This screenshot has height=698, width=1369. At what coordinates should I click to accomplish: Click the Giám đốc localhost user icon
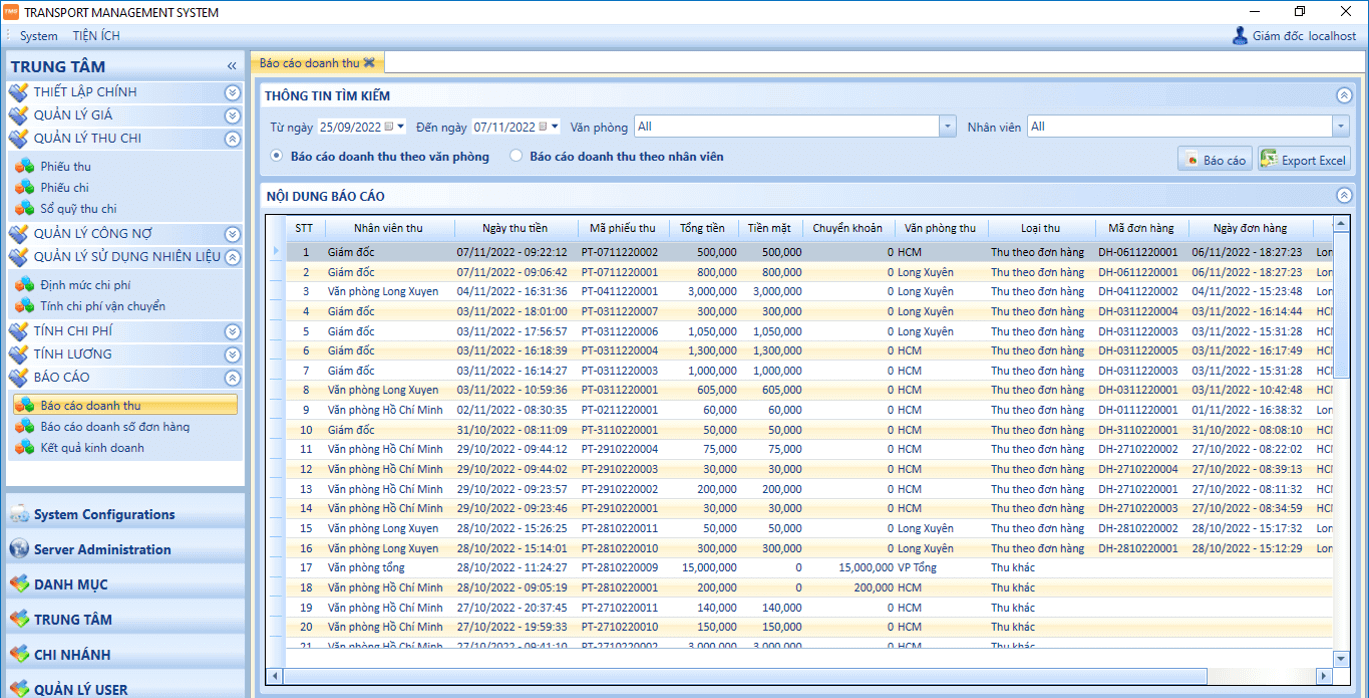coord(1240,36)
